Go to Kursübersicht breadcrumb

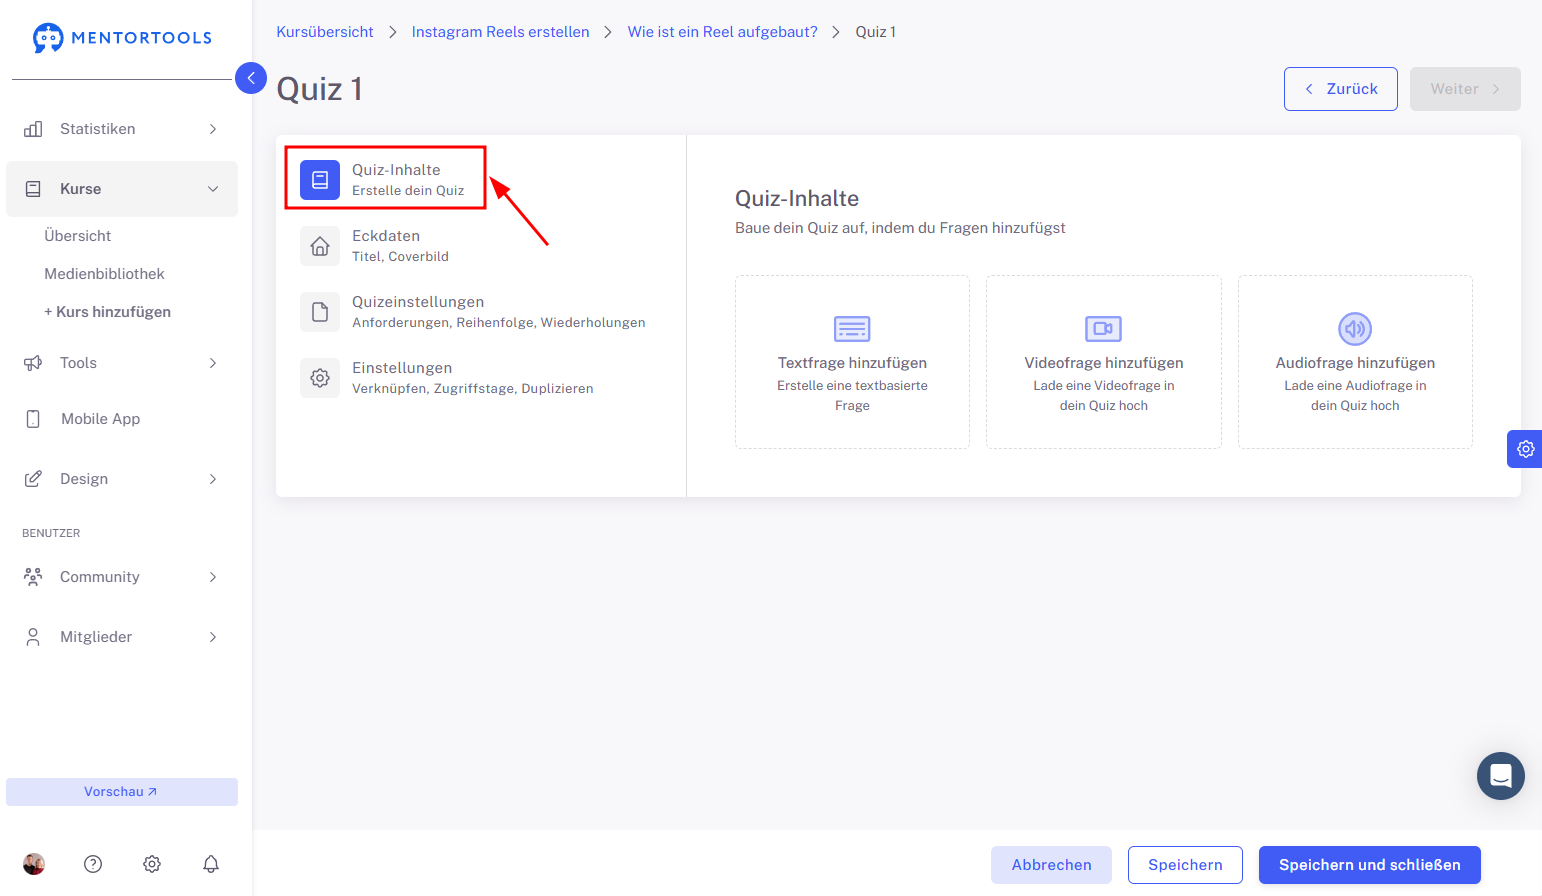point(325,32)
